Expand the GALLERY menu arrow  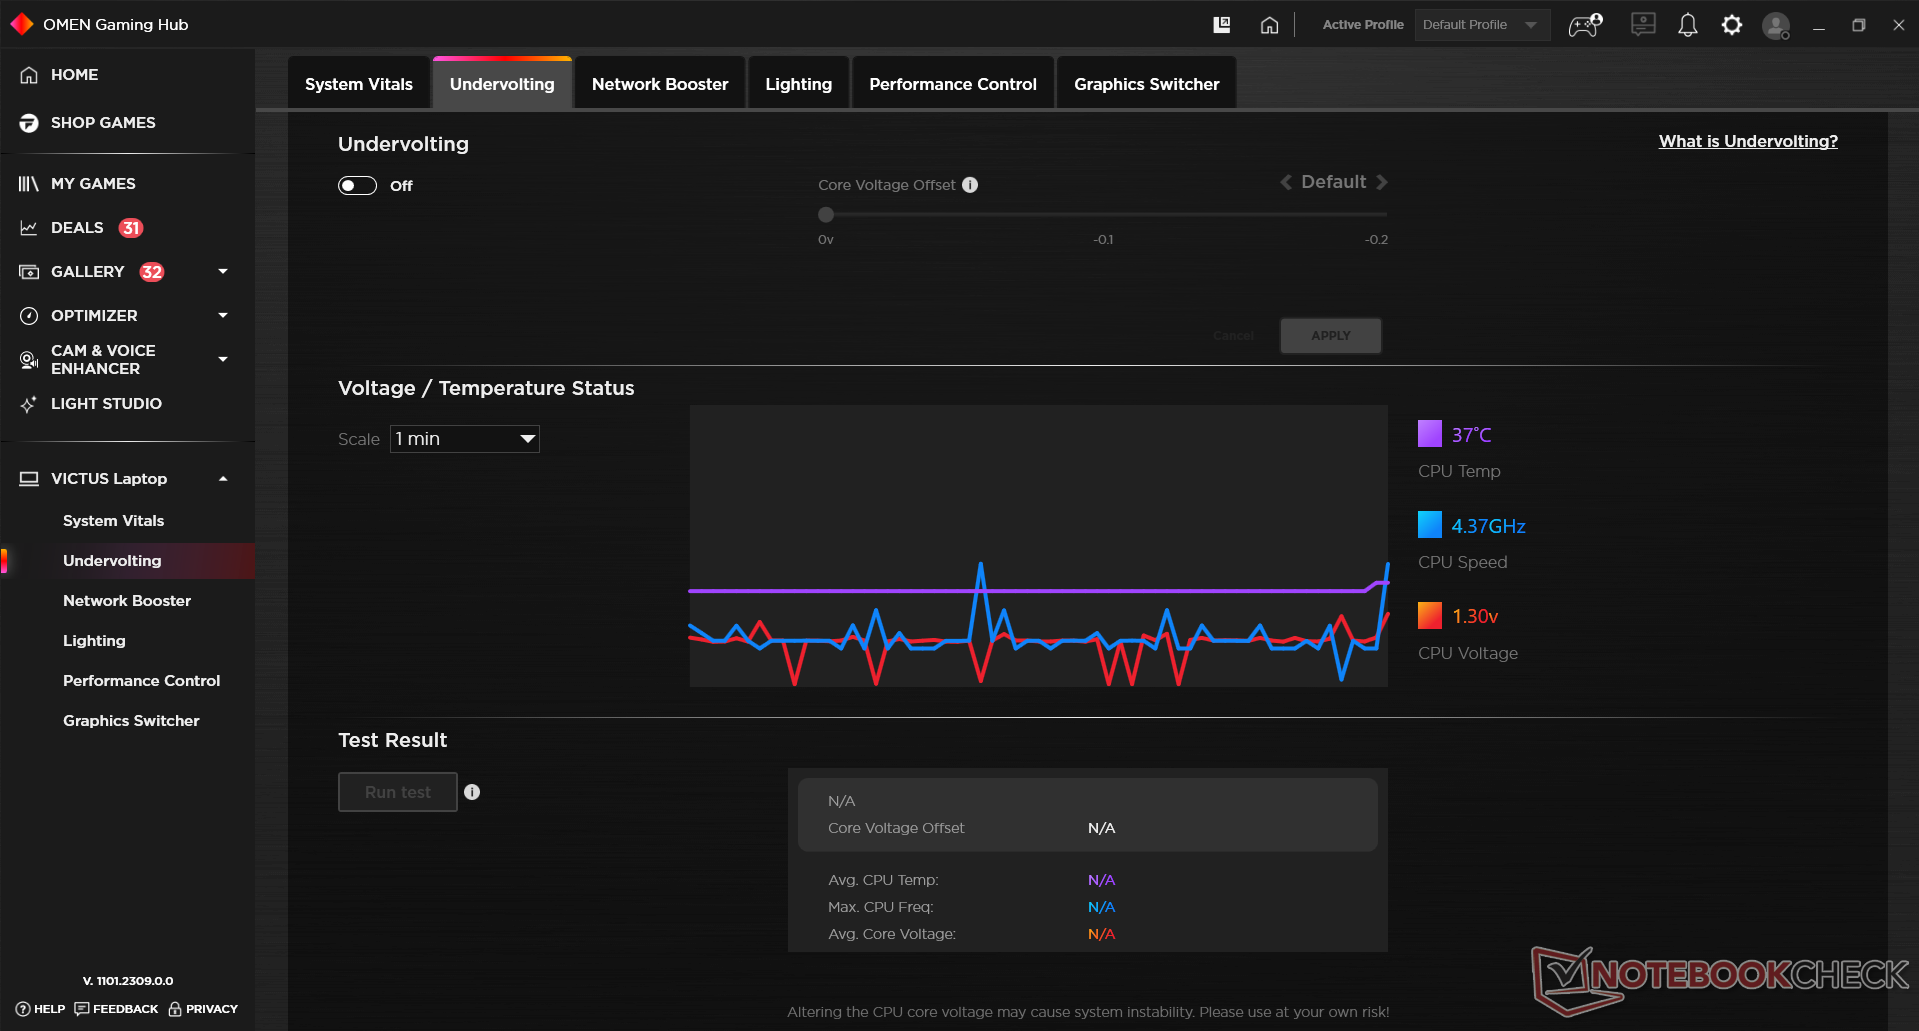coord(223,272)
